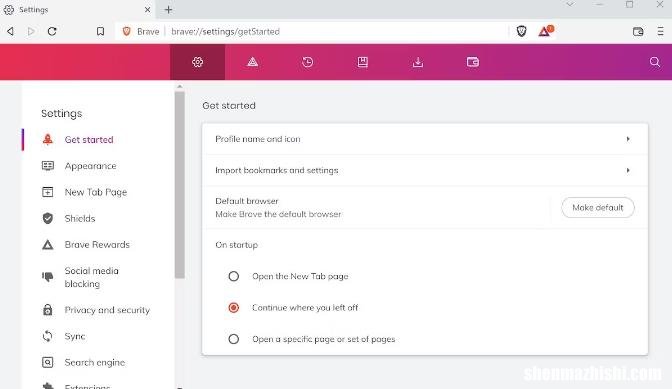Viewport: 672px width, 389px height.
Task: Open the Shields settings section
Action: pos(80,218)
